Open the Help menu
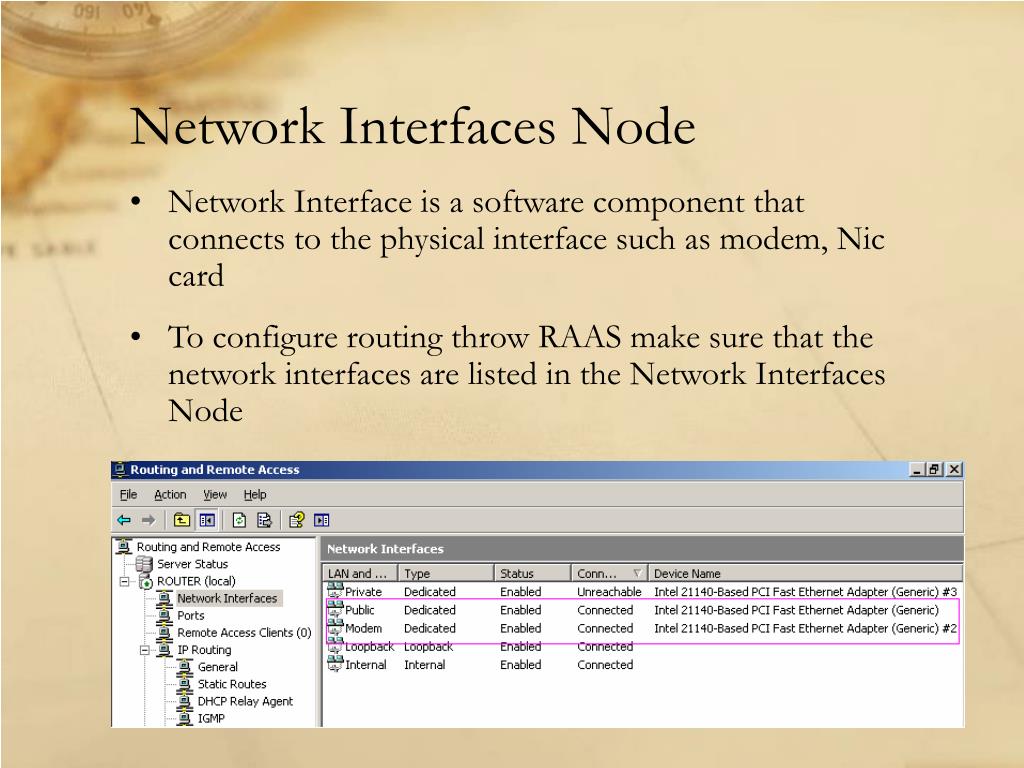Viewport: 1024px width, 768px height. (x=255, y=494)
